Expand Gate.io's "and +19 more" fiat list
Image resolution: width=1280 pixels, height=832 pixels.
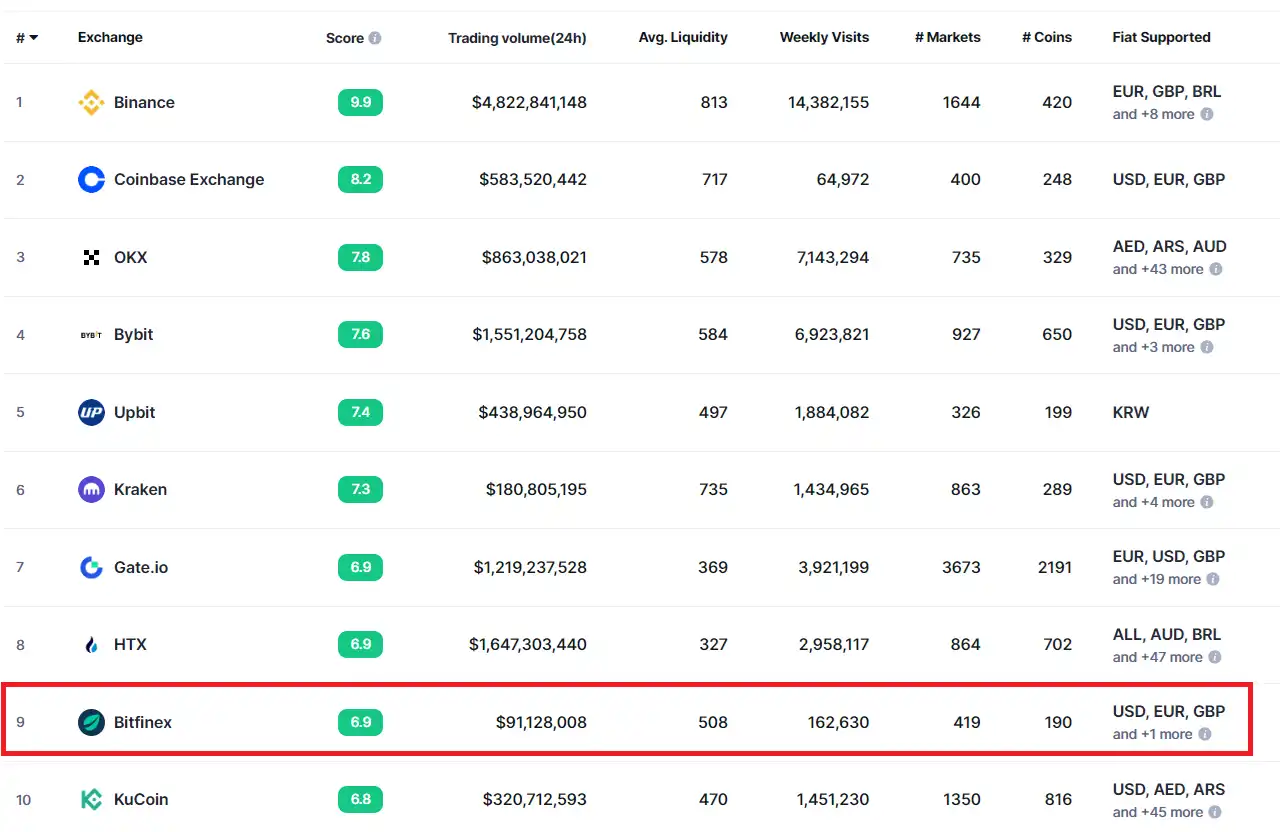pyautogui.click(x=1156, y=579)
